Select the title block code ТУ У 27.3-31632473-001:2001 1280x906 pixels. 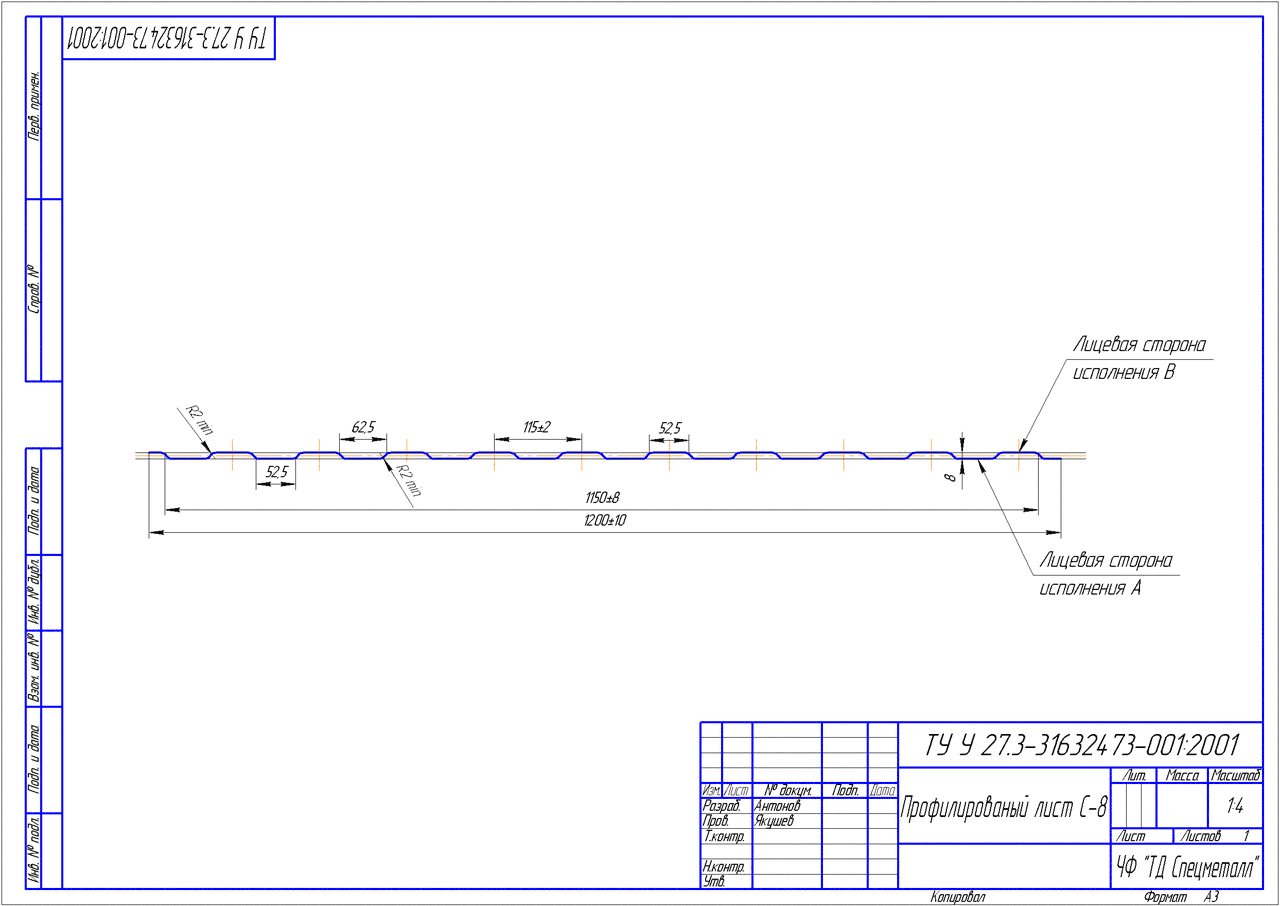point(1082,746)
